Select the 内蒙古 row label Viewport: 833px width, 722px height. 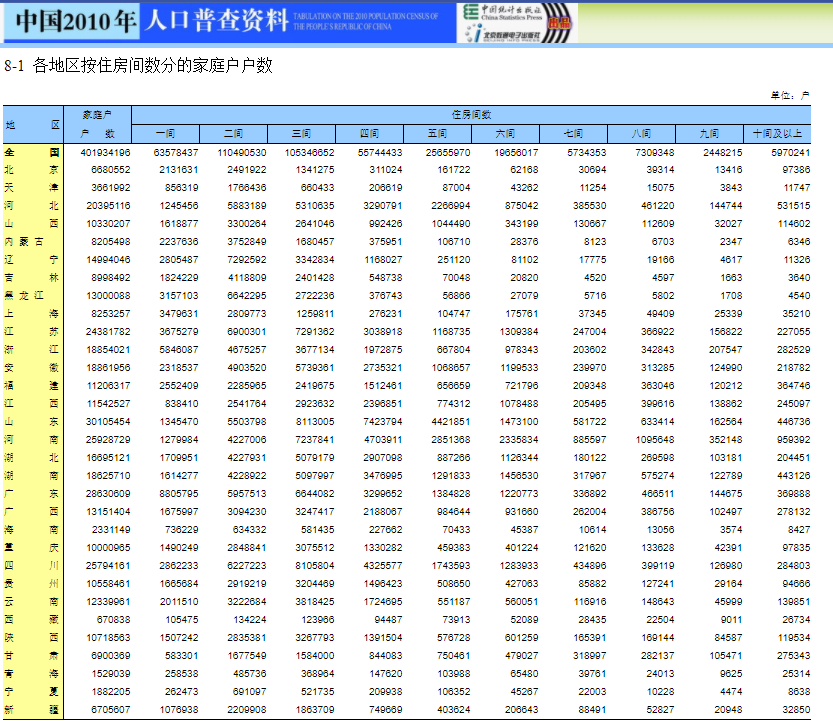point(24,242)
